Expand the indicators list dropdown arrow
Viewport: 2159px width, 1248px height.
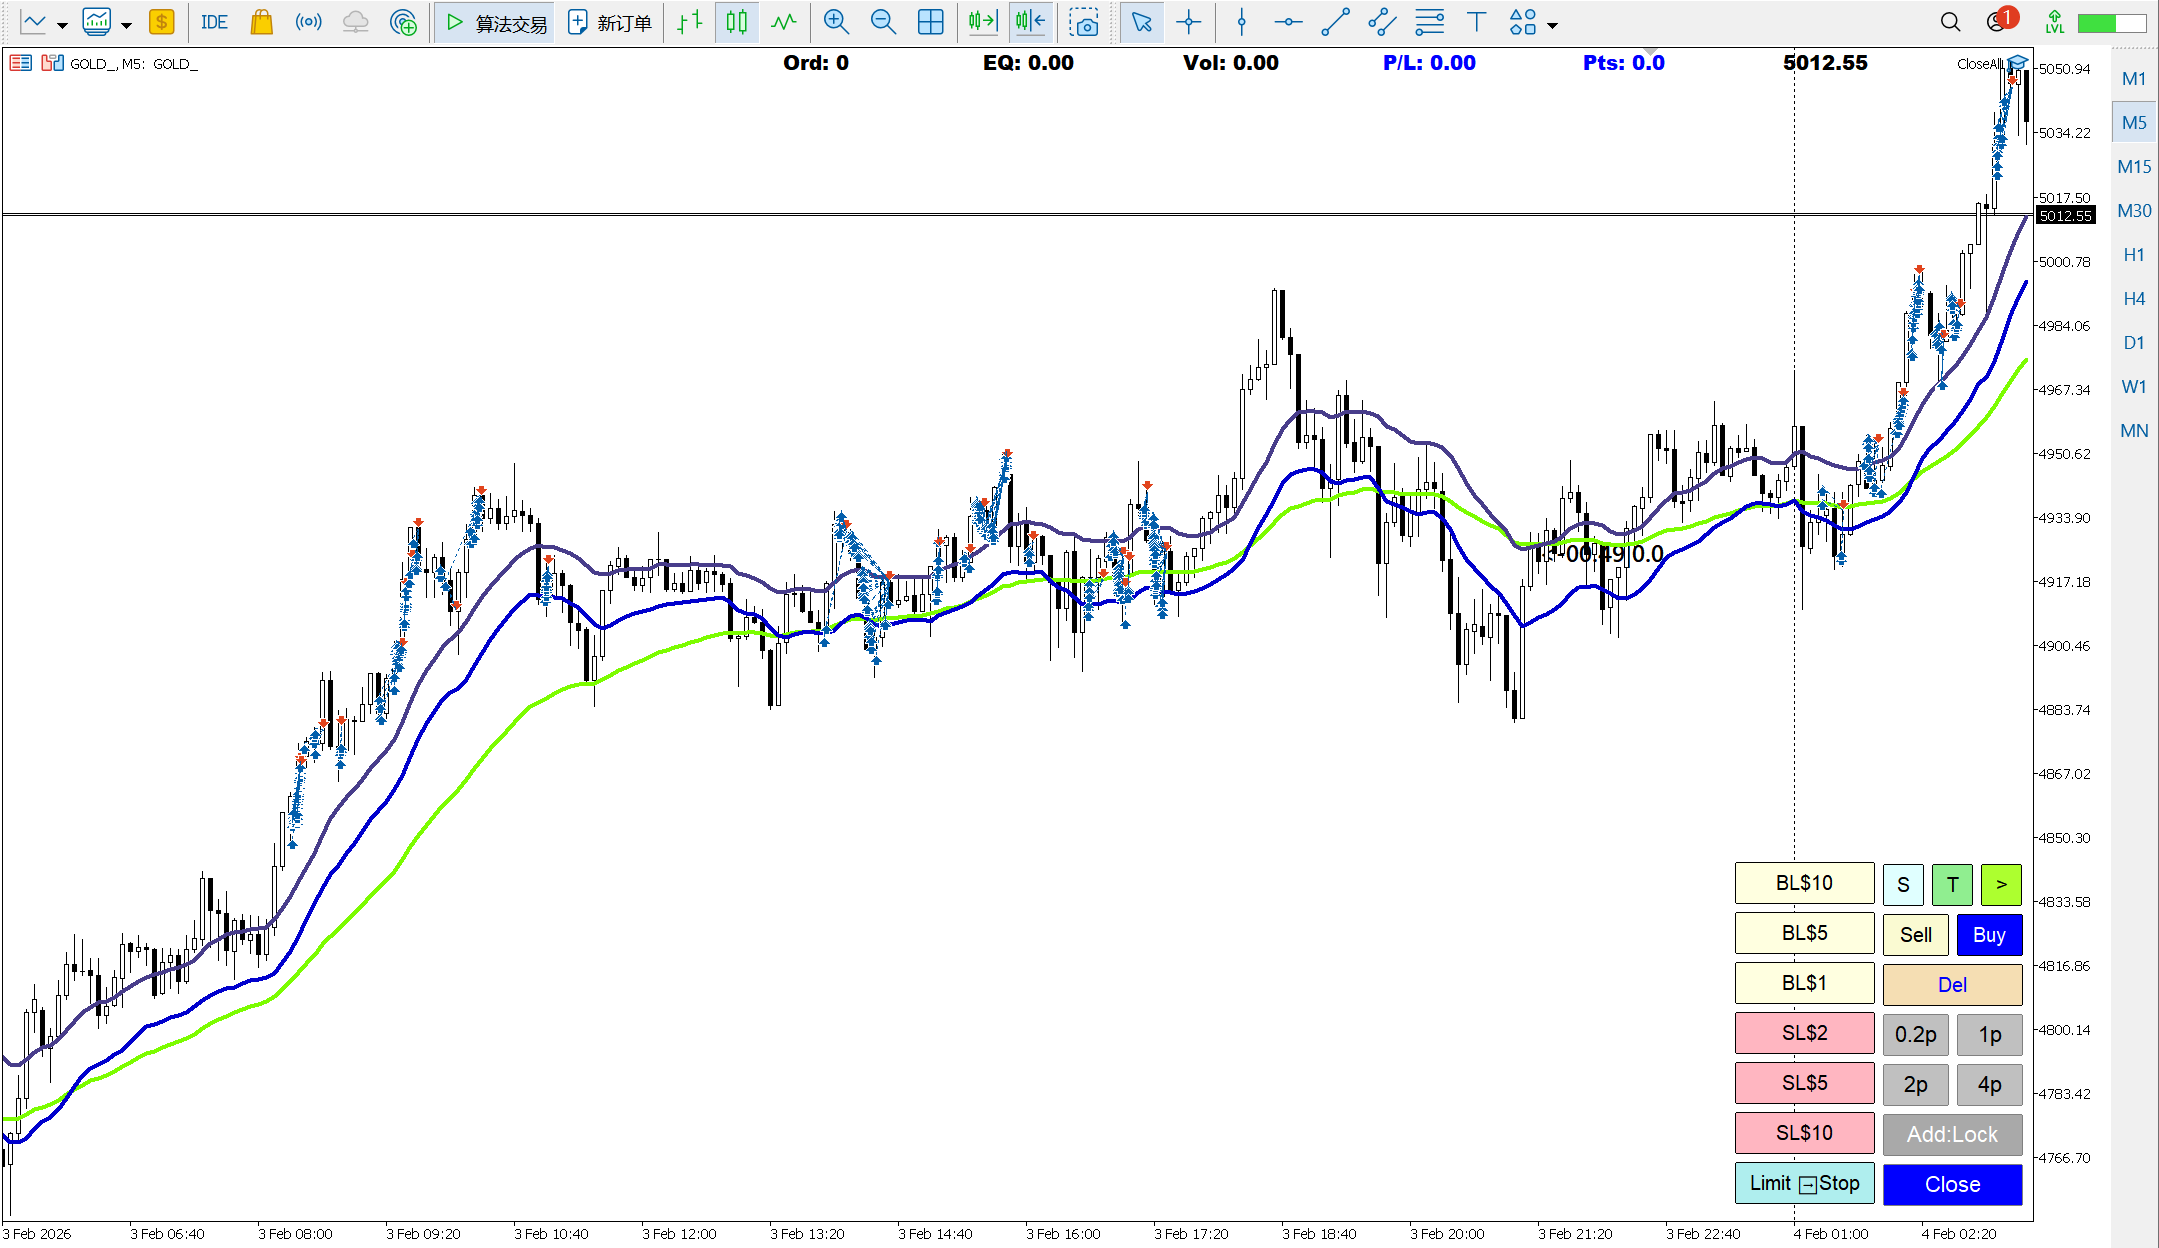tap(126, 25)
